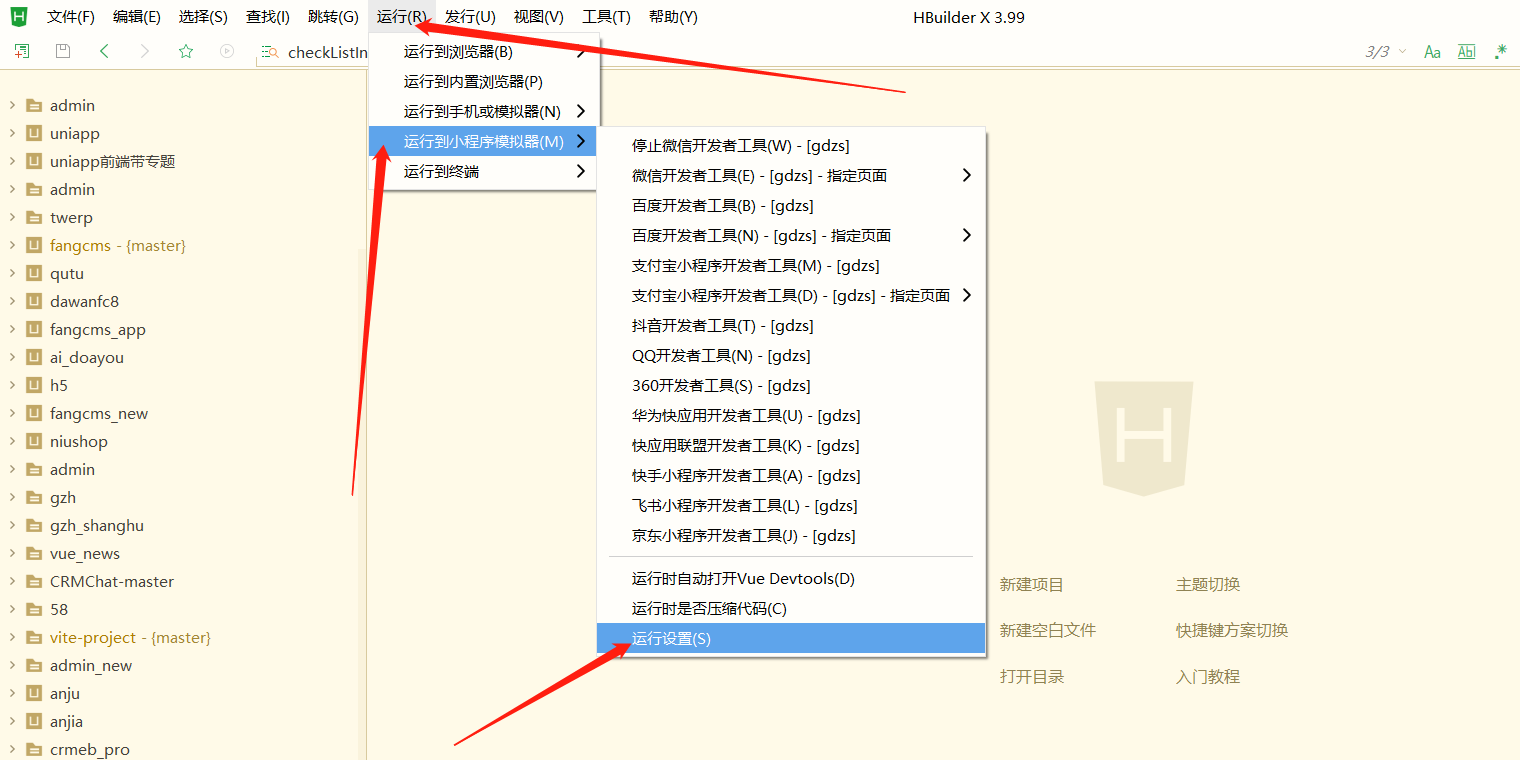Click the anju project icon
Screen dimensions: 1520x760
[x=34, y=693]
